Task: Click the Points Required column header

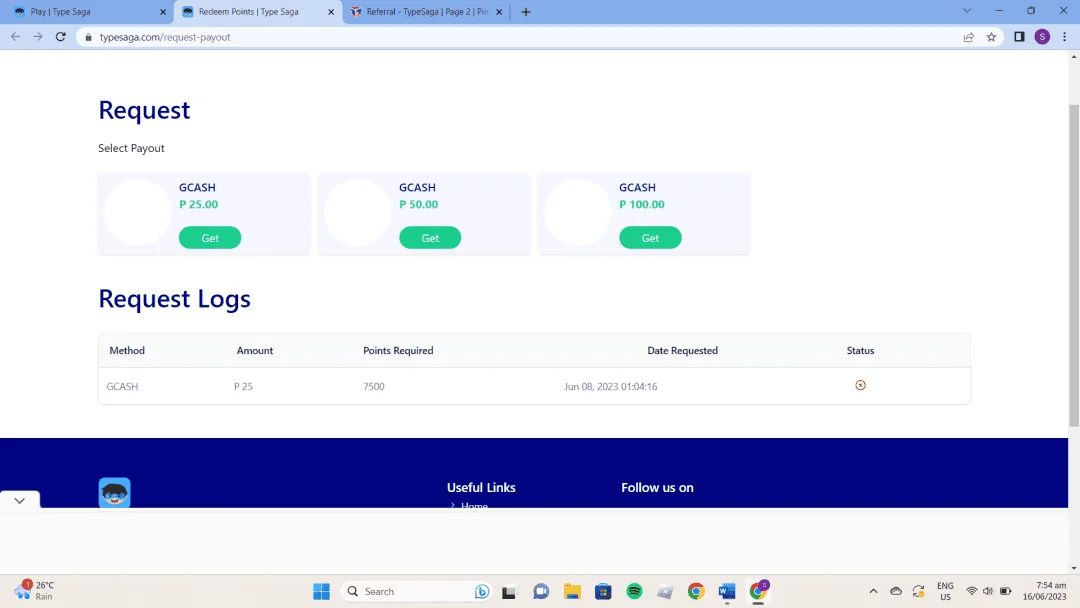Action: point(398,350)
